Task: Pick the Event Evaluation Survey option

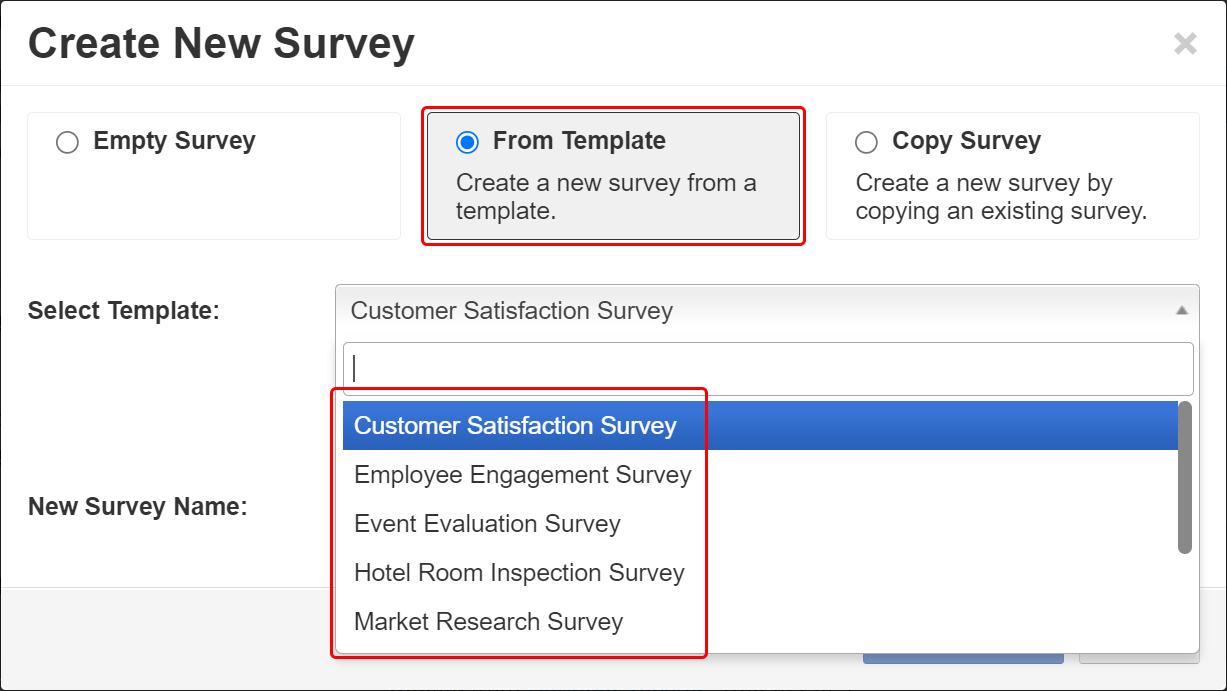Action: [487, 524]
